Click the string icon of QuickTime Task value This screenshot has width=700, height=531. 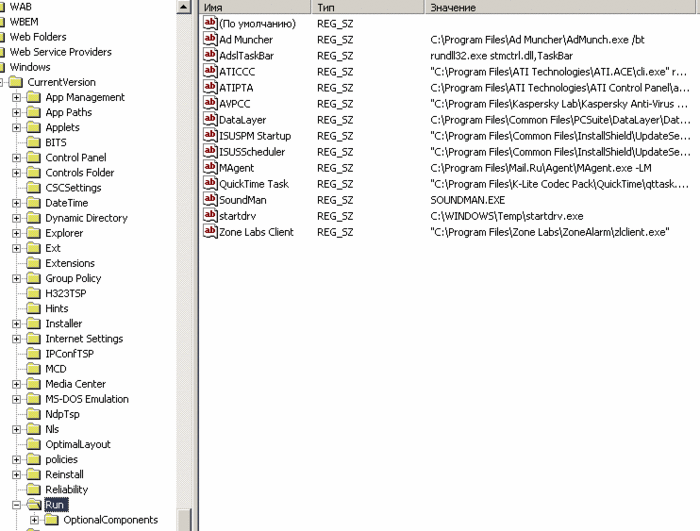pyautogui.click(x=210, y=184)
